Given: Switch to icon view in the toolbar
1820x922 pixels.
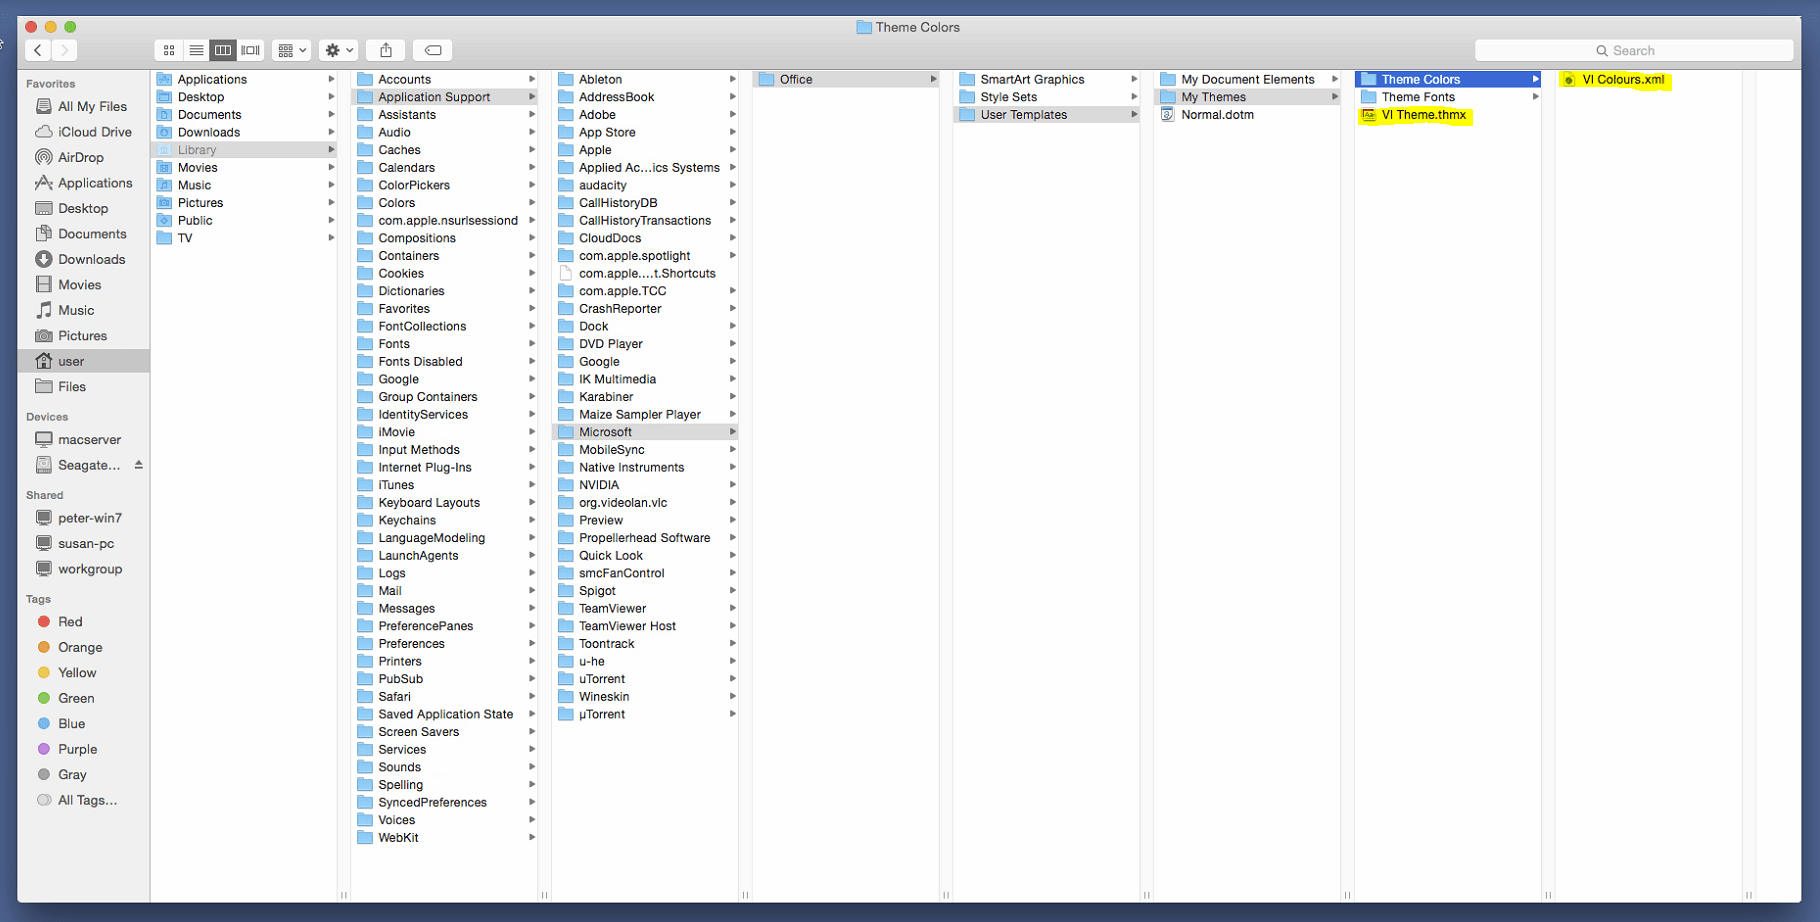Looking at the screenshot, I should [x=168, y=49].
